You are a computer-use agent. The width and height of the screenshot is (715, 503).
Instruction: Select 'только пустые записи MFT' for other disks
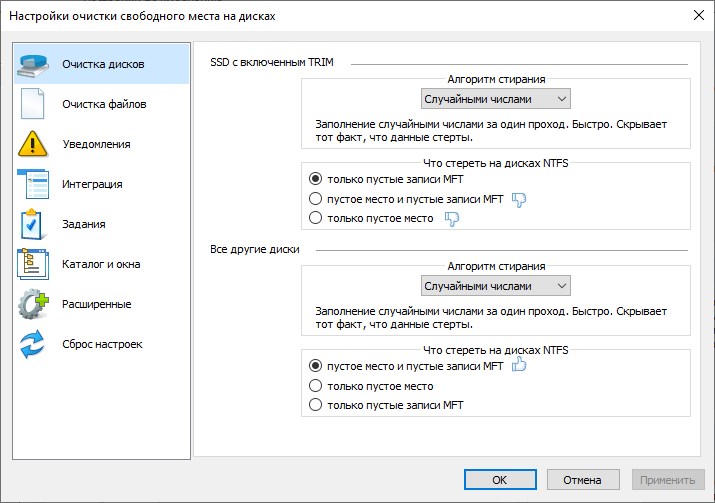[317, 405]
